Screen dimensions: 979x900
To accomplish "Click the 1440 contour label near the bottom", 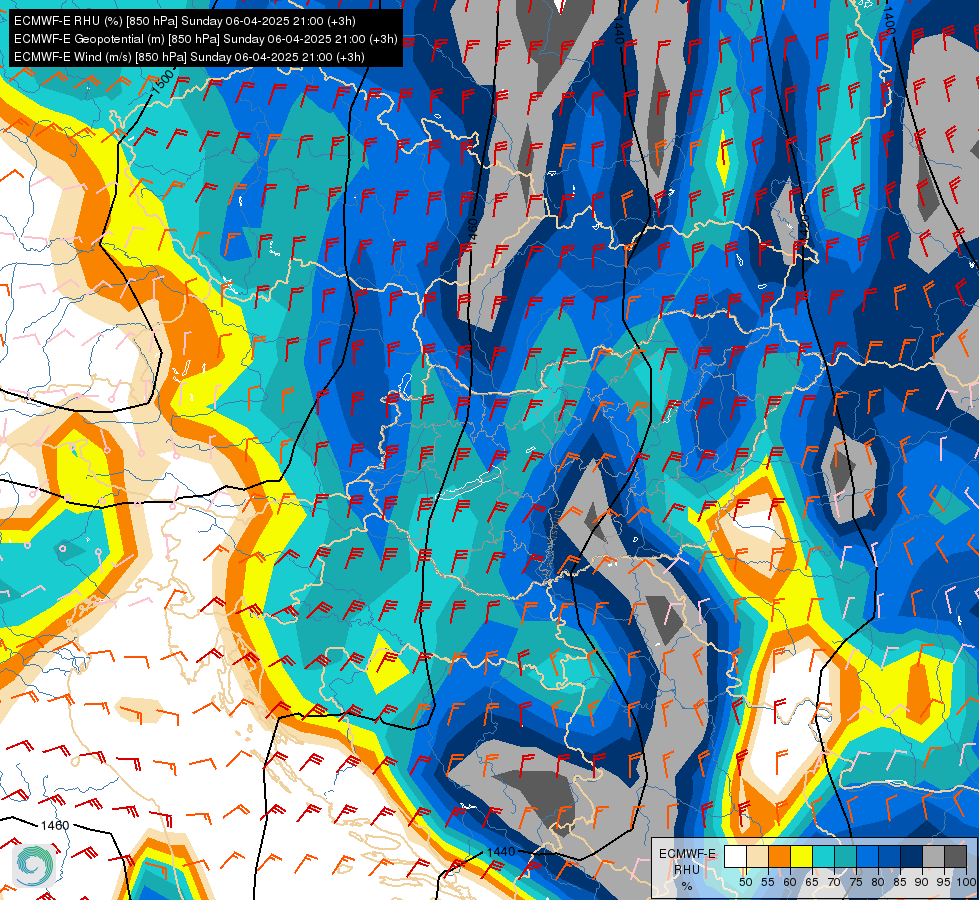I will pos(501,851).
